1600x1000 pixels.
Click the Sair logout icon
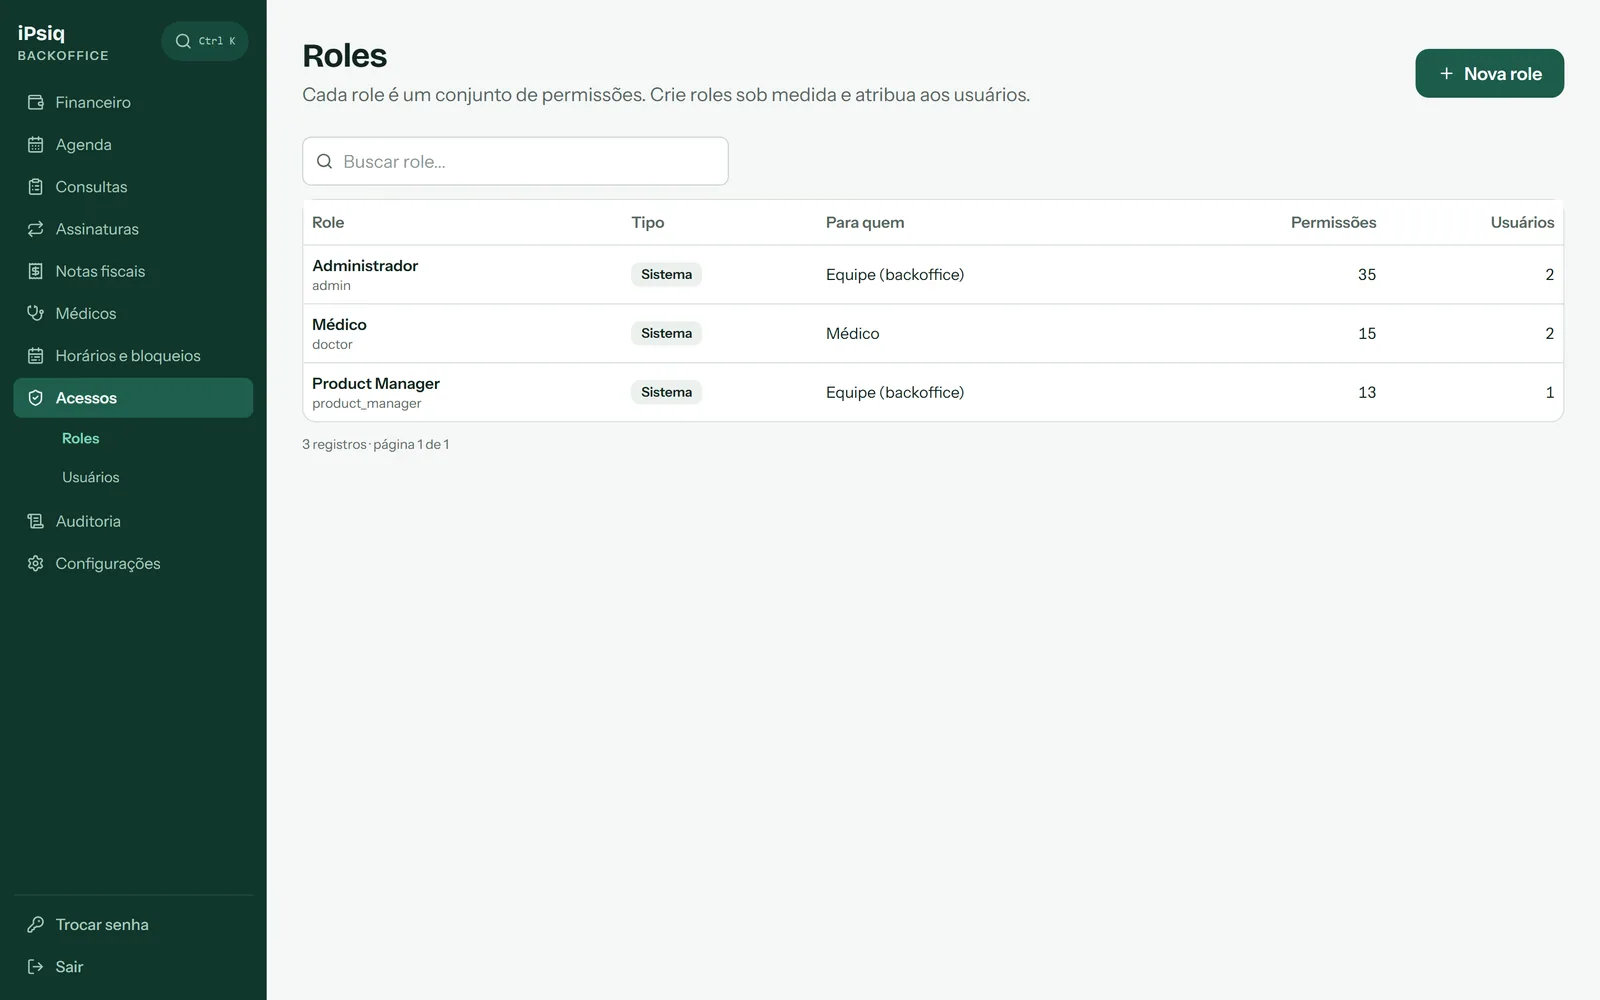click(x=36, y=967)
